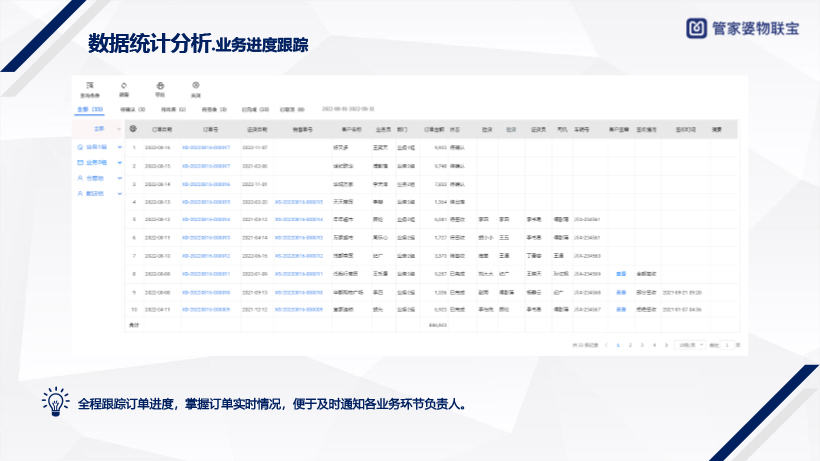Switch to the 待确认 status tab
Viewport: 820px width, 461px height.
[x=132, y=108]
